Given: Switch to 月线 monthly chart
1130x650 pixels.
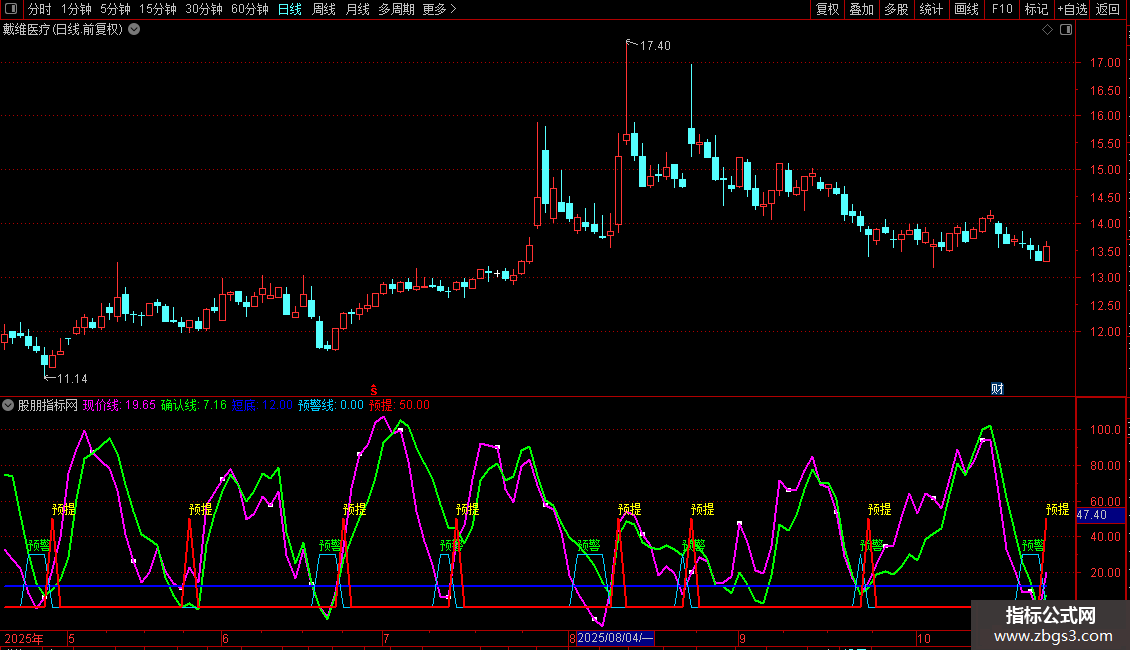Looking at the screenshot, I should tap(357, 9).
